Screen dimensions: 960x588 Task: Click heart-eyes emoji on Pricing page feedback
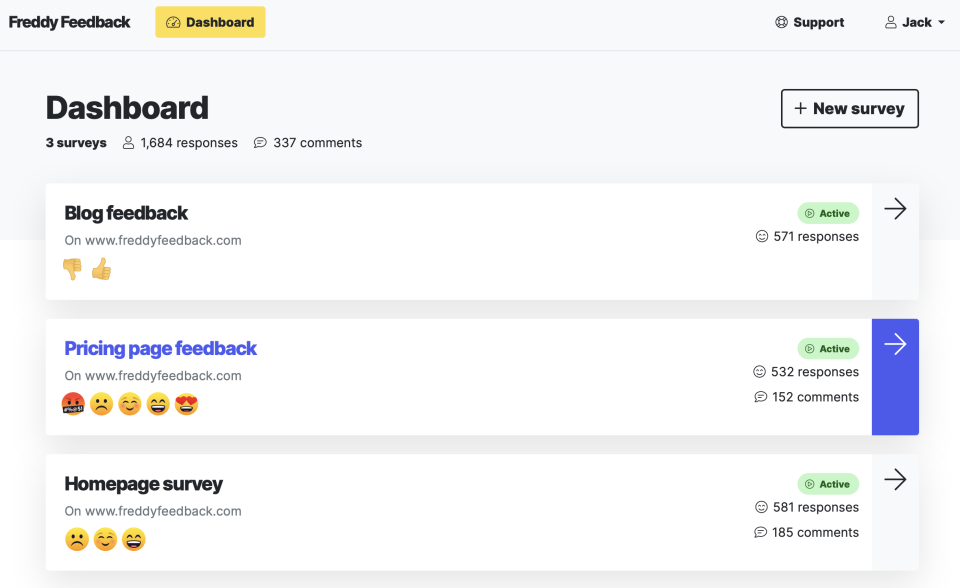point(186,405)
